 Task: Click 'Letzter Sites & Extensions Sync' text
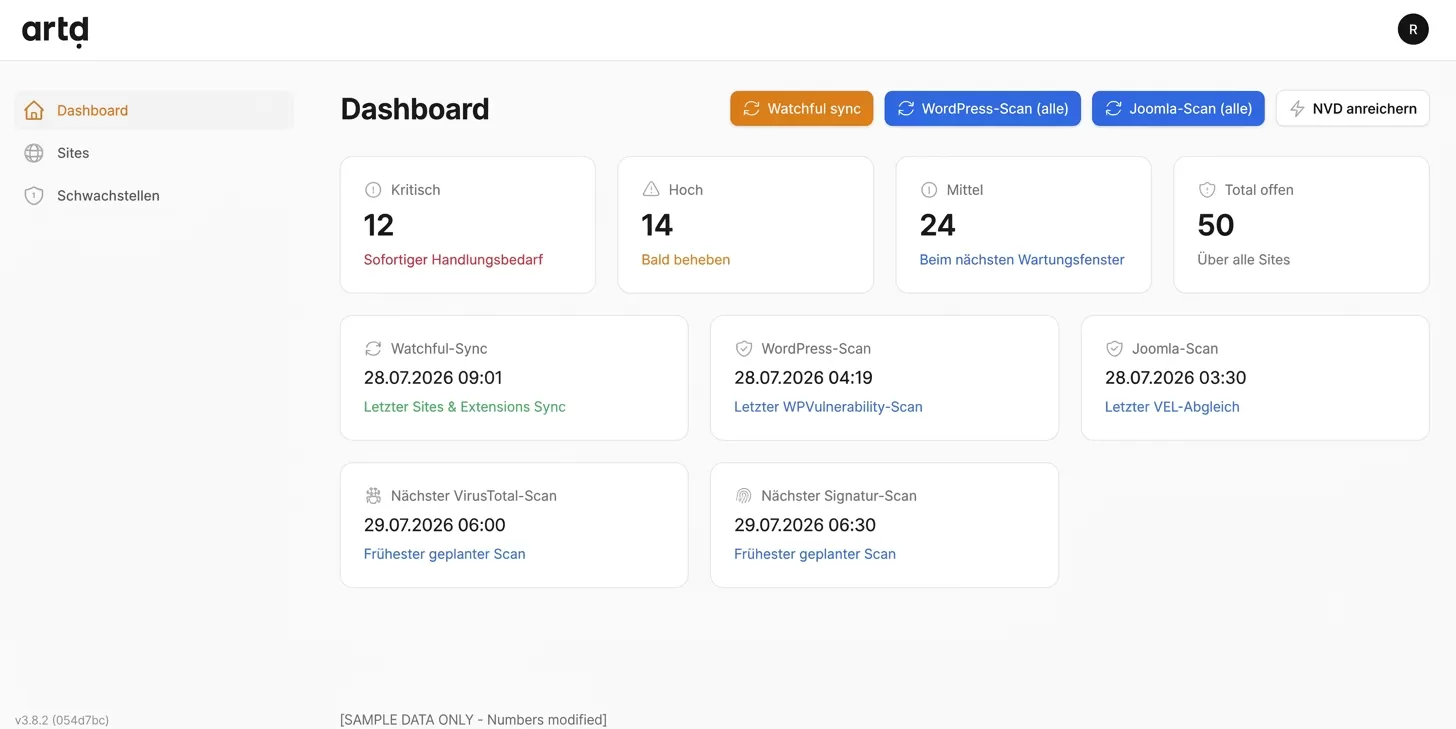465,407
